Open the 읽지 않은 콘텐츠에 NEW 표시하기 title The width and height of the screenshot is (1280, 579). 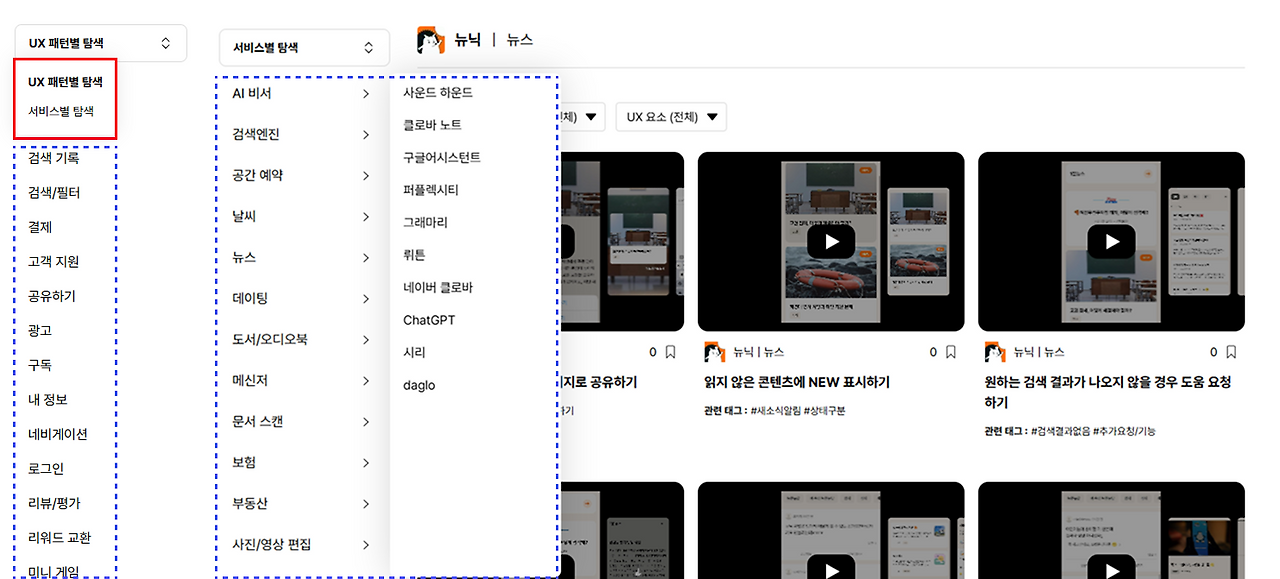click(x=797, y=382)
